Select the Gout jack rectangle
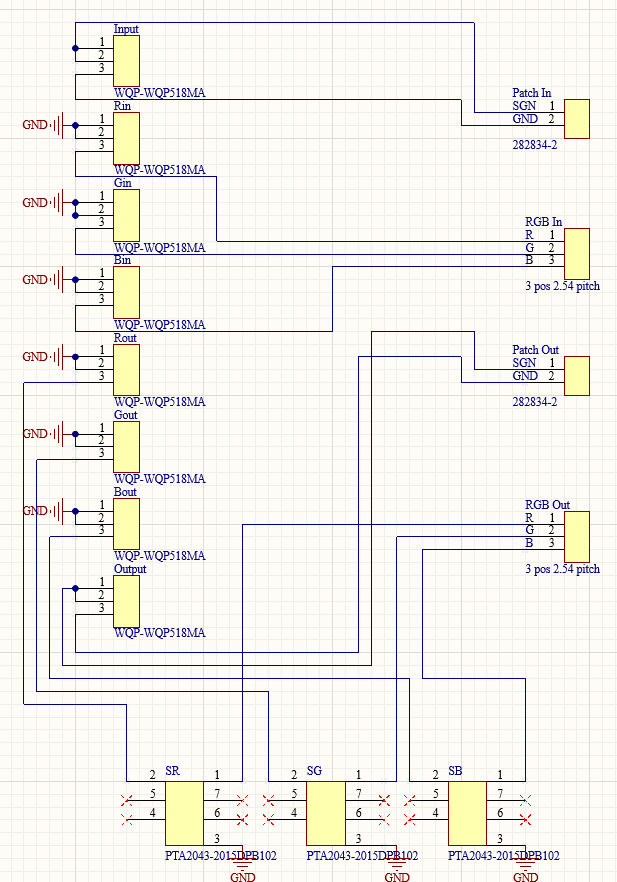This screenshot has width=617, height=882. (127, 447)
